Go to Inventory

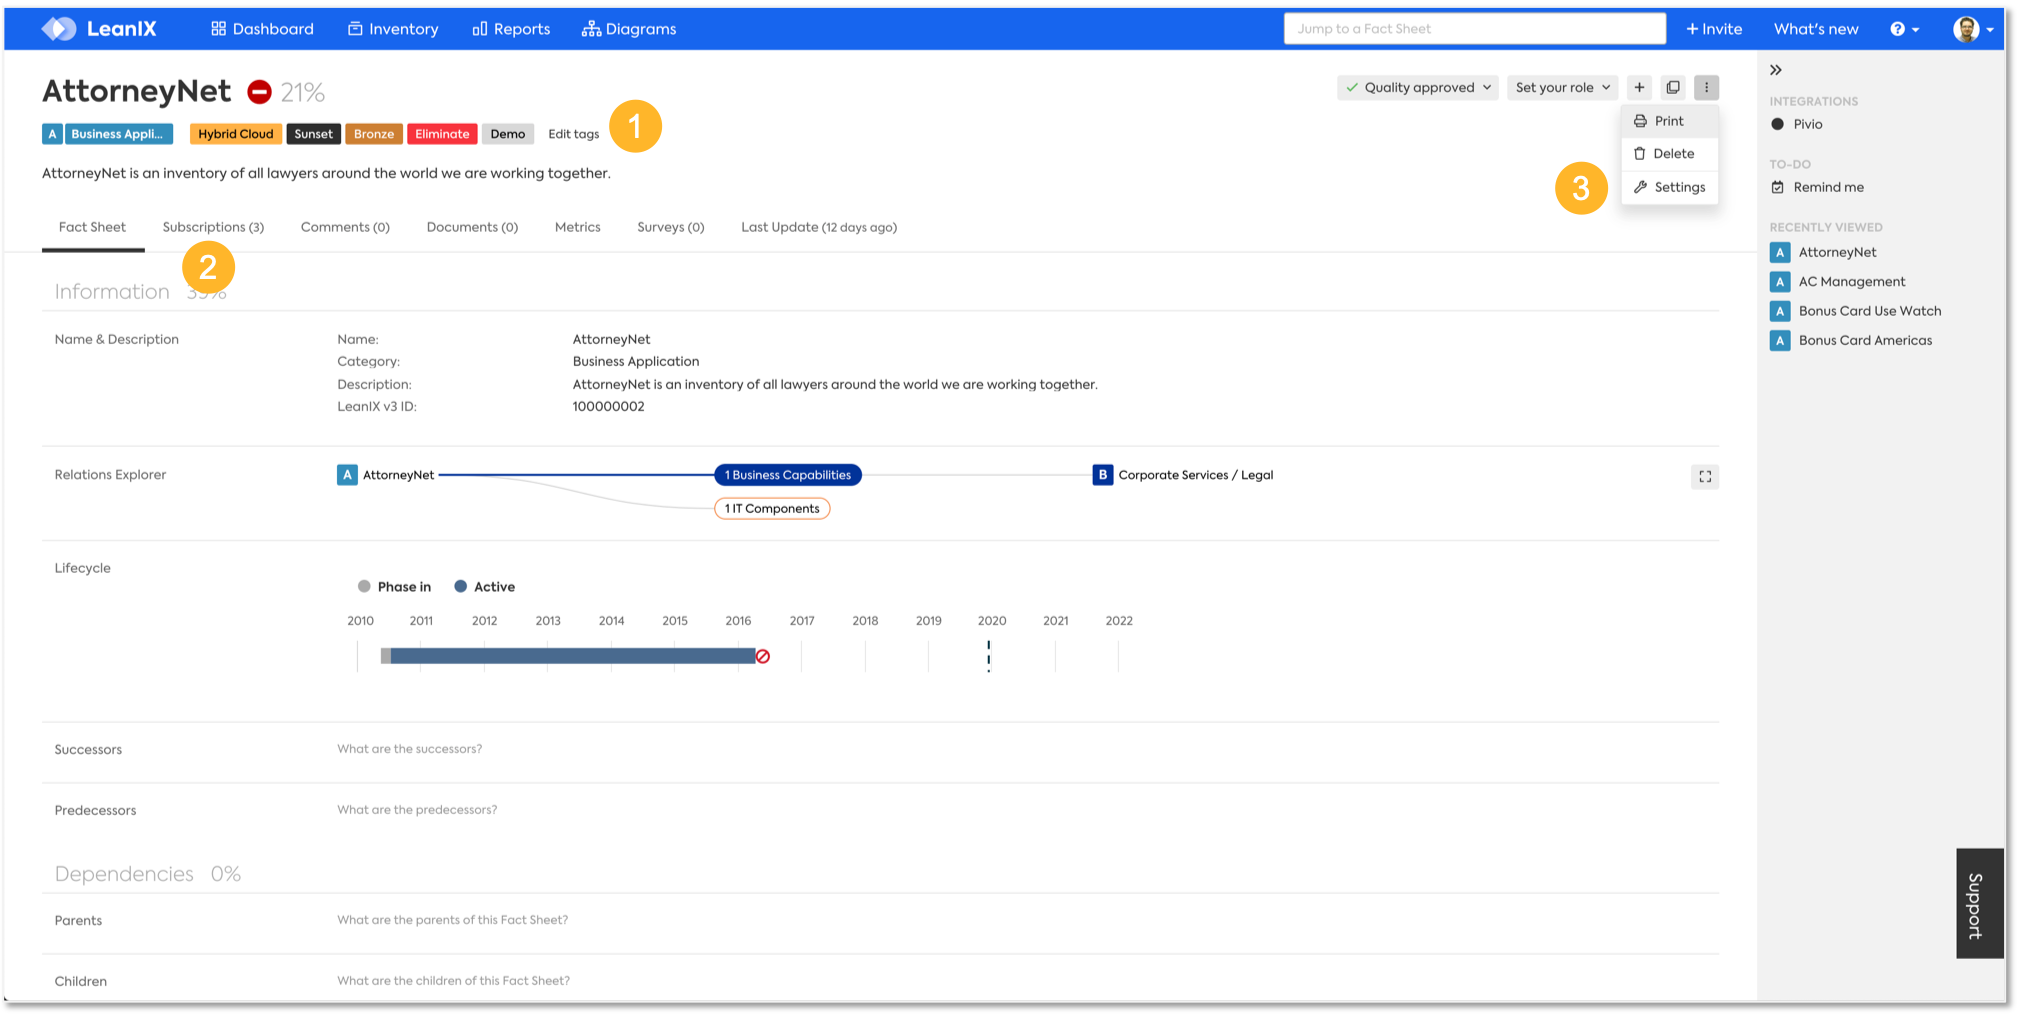393,29
